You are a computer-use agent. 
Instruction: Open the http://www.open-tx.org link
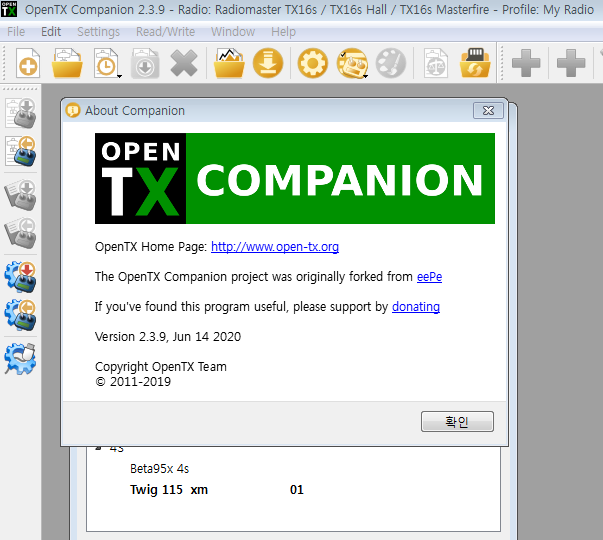pyautogui.click(x=275, y=247)
